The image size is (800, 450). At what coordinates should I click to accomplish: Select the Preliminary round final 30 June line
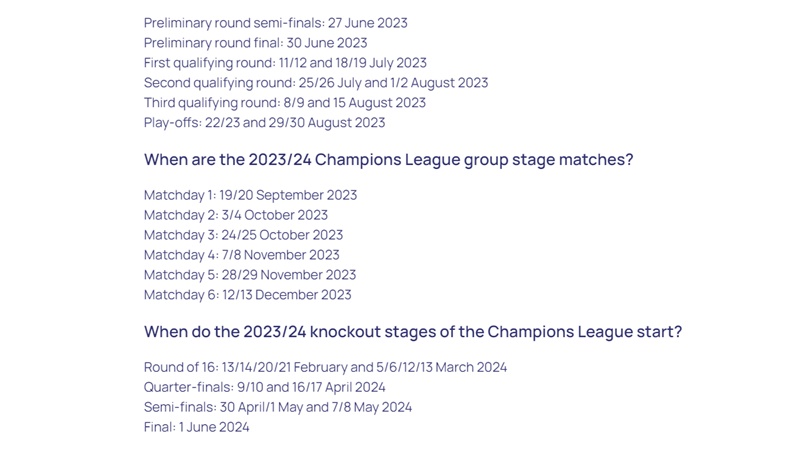(255, 43)
